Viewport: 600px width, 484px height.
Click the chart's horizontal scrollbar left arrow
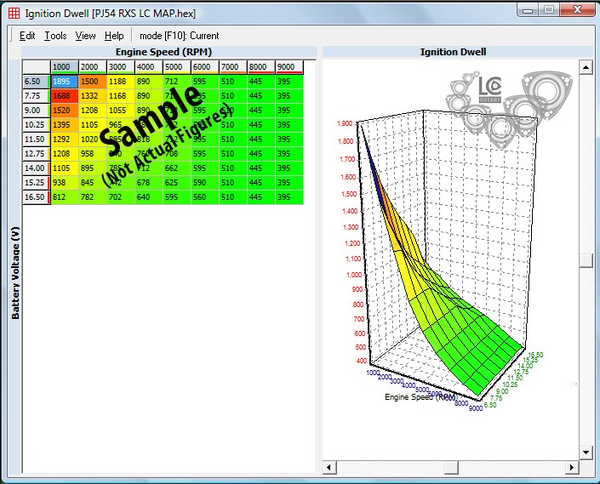329,467
